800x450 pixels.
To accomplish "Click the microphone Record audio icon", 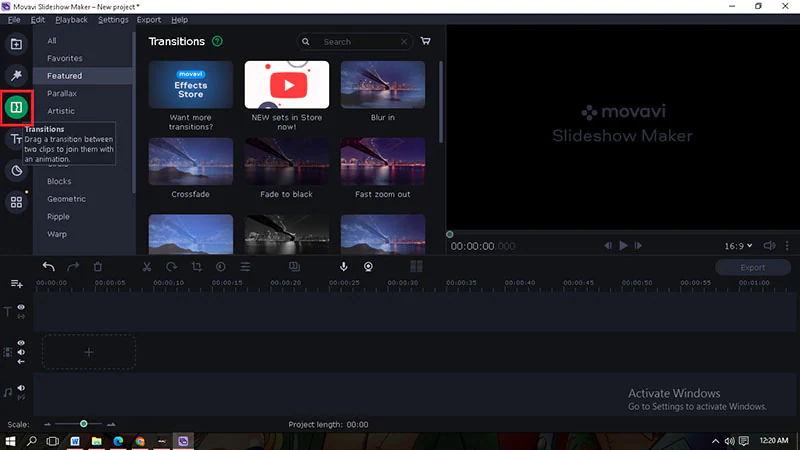I will [x=343, y=266].
